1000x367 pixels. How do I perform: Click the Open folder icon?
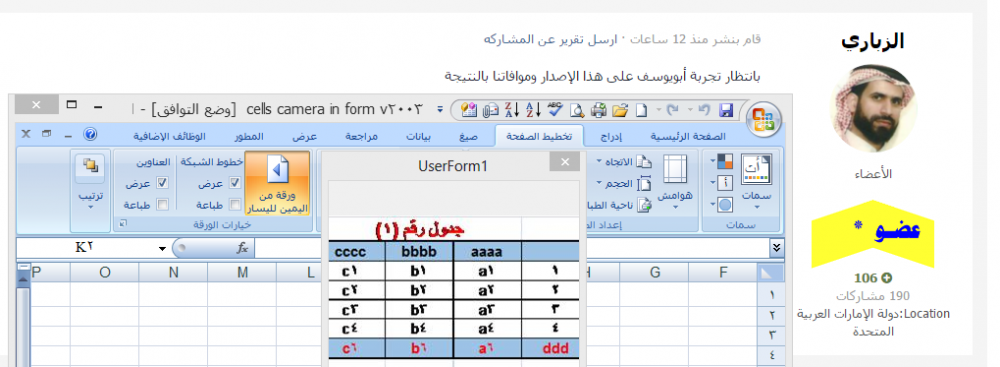(620, 110)
